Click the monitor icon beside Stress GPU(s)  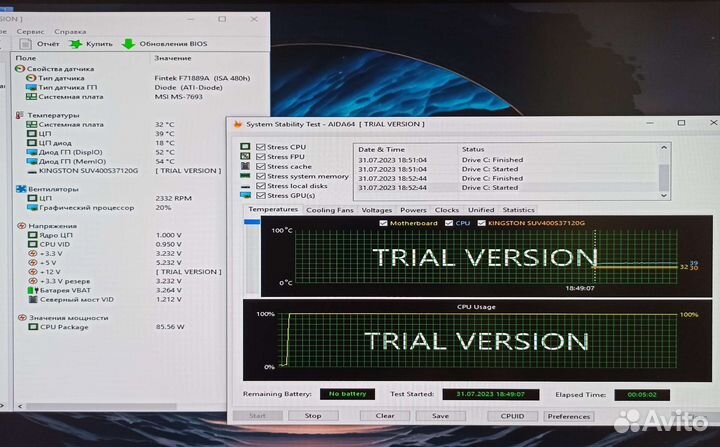click(x=246, y=195)
